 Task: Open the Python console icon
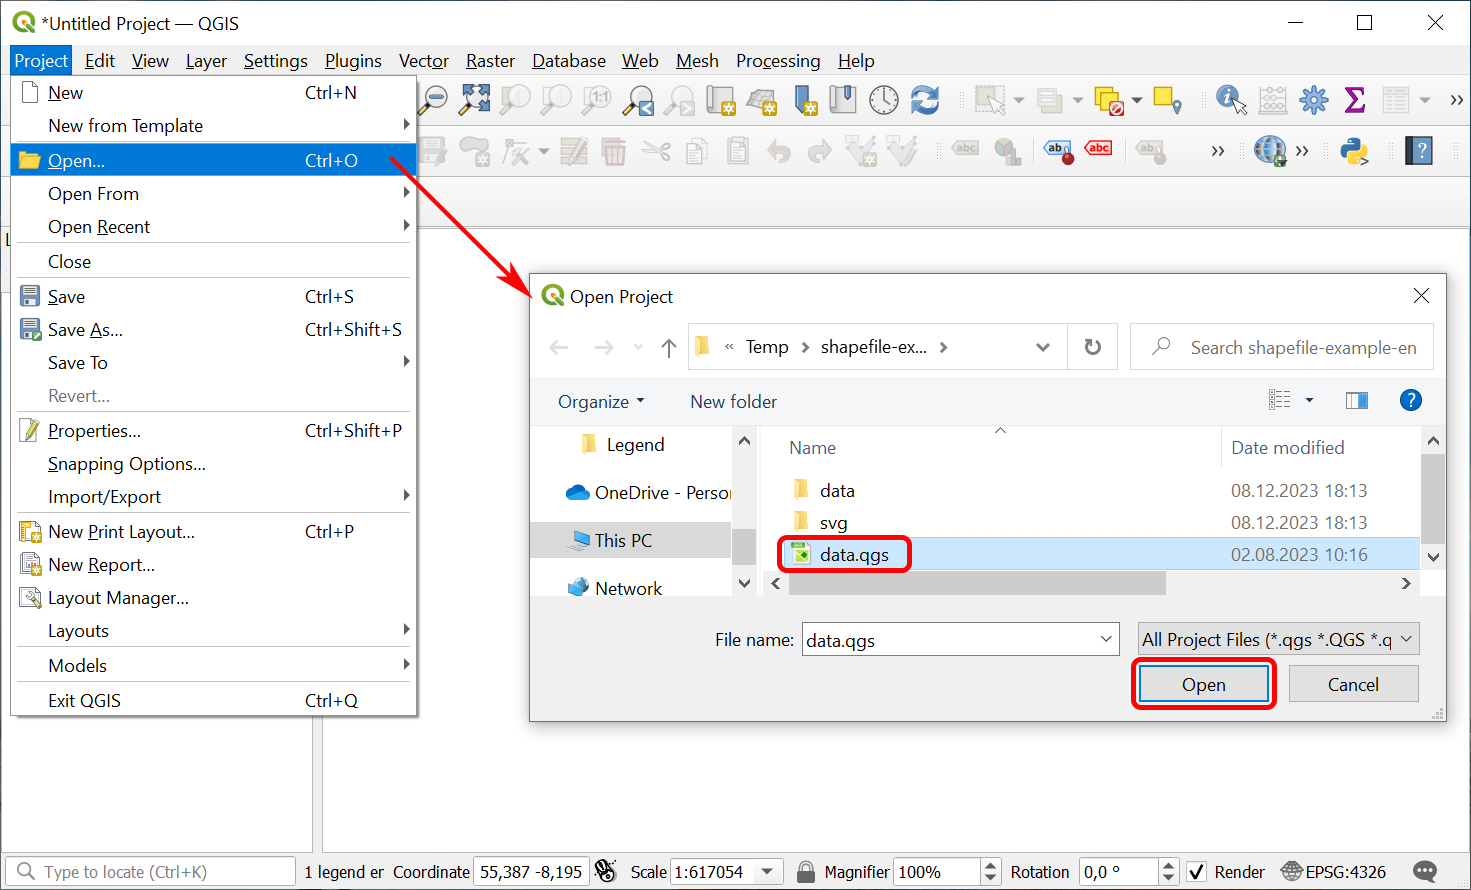1354,151
